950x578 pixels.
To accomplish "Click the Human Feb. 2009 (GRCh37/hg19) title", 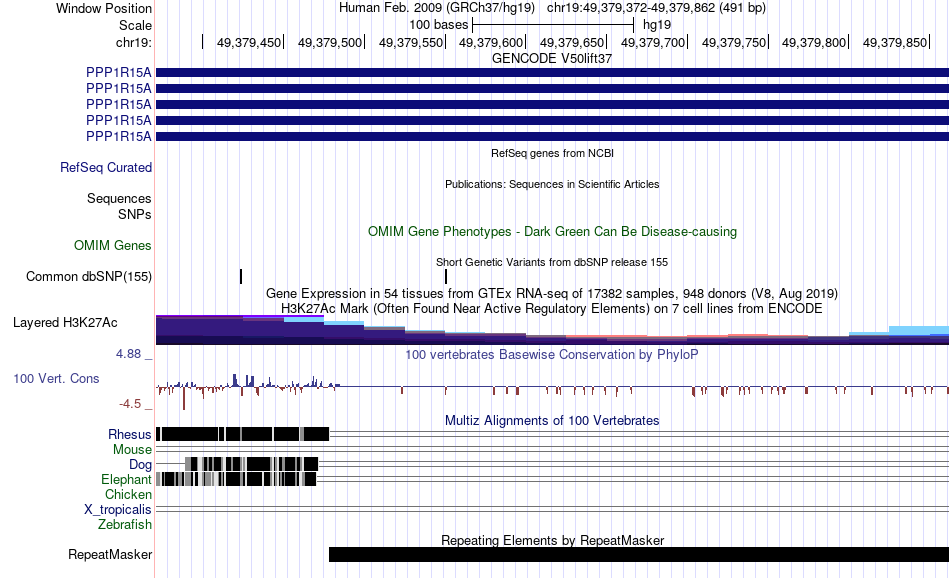I will coord(437,8).
